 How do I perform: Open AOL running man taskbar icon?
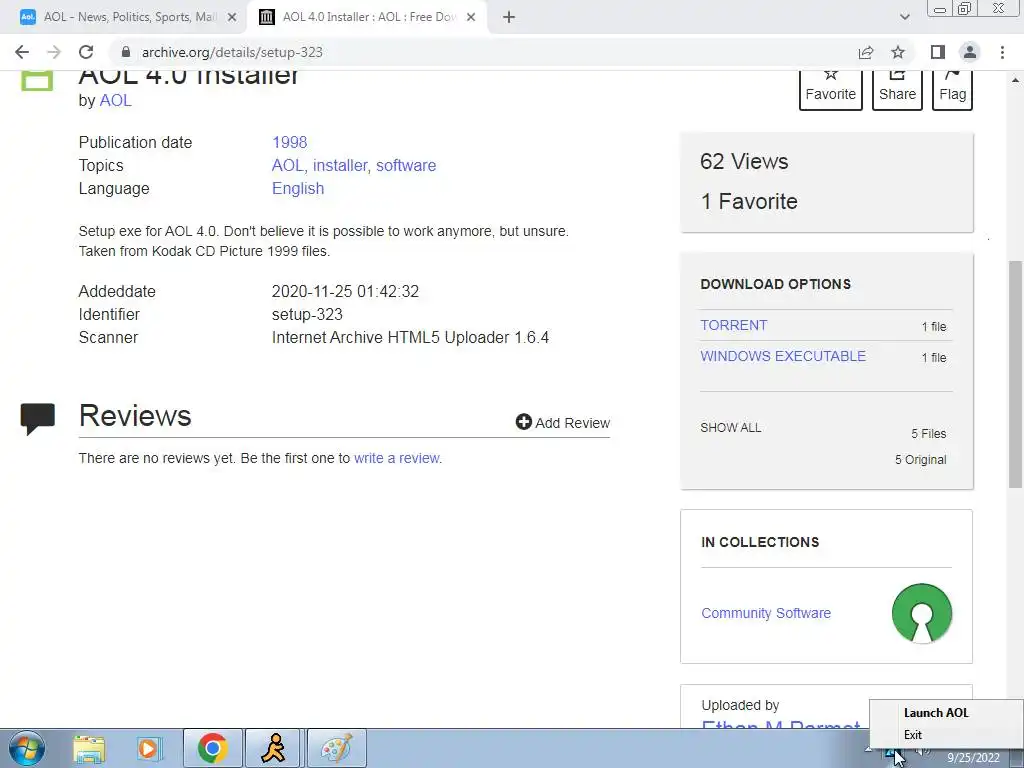pos(273,748)
